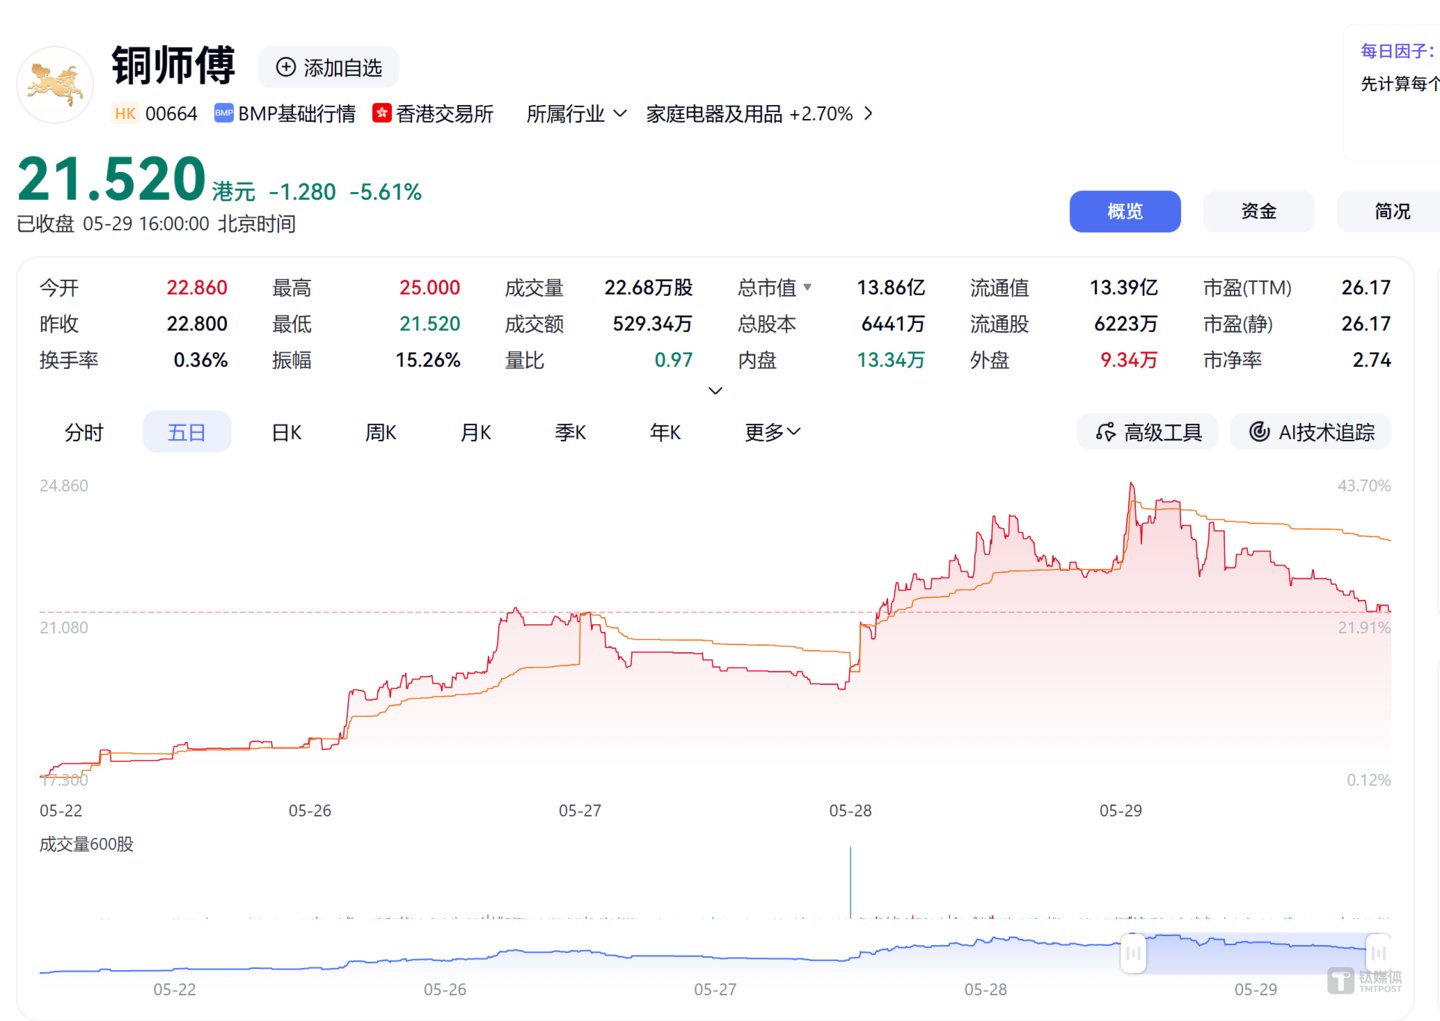Viewport: 1440px width, 1021px height.
Task: Click the 最高 25.000 value
Action: [x=430, y=288]
